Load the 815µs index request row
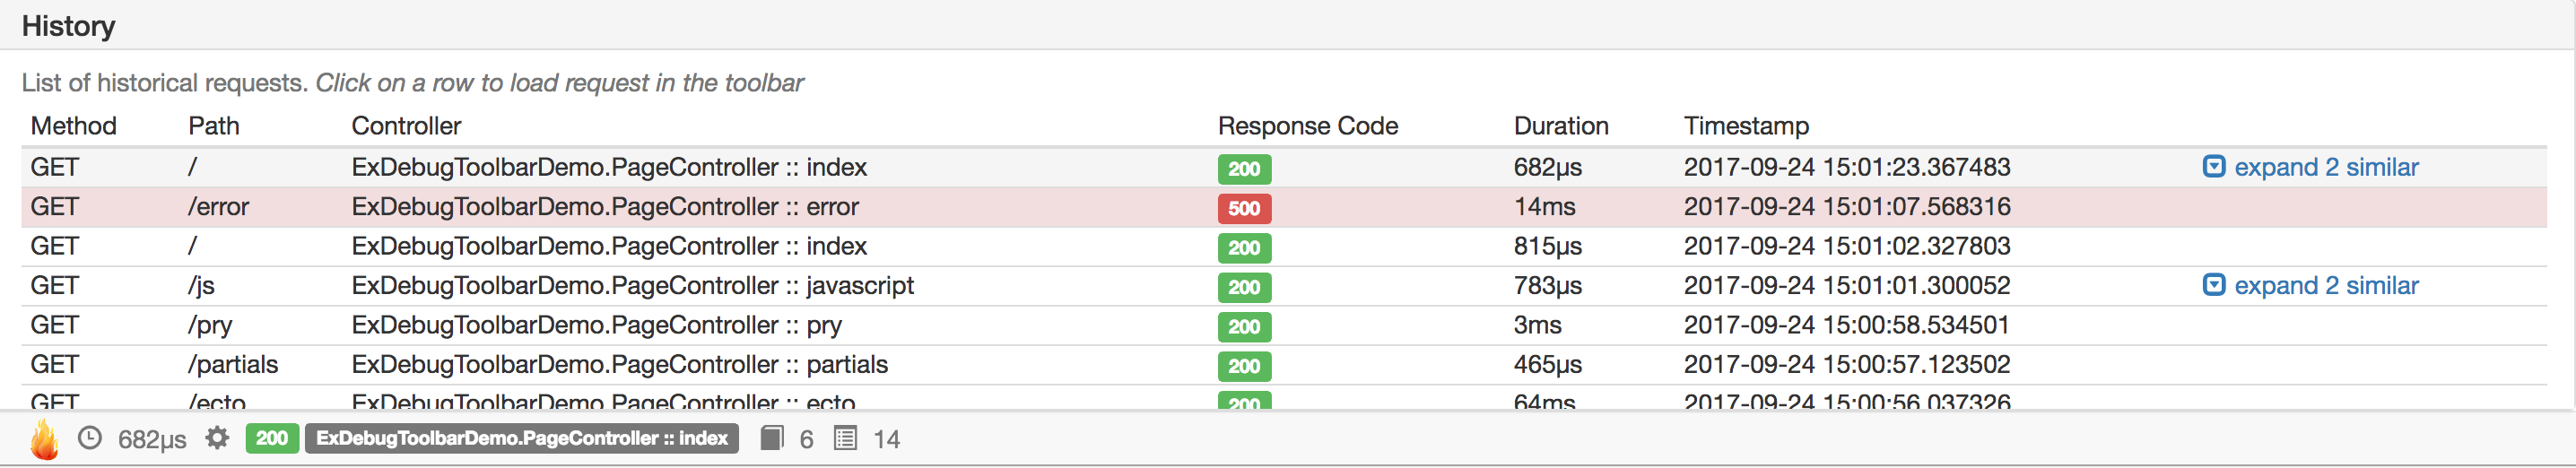 coord(1284,246)
